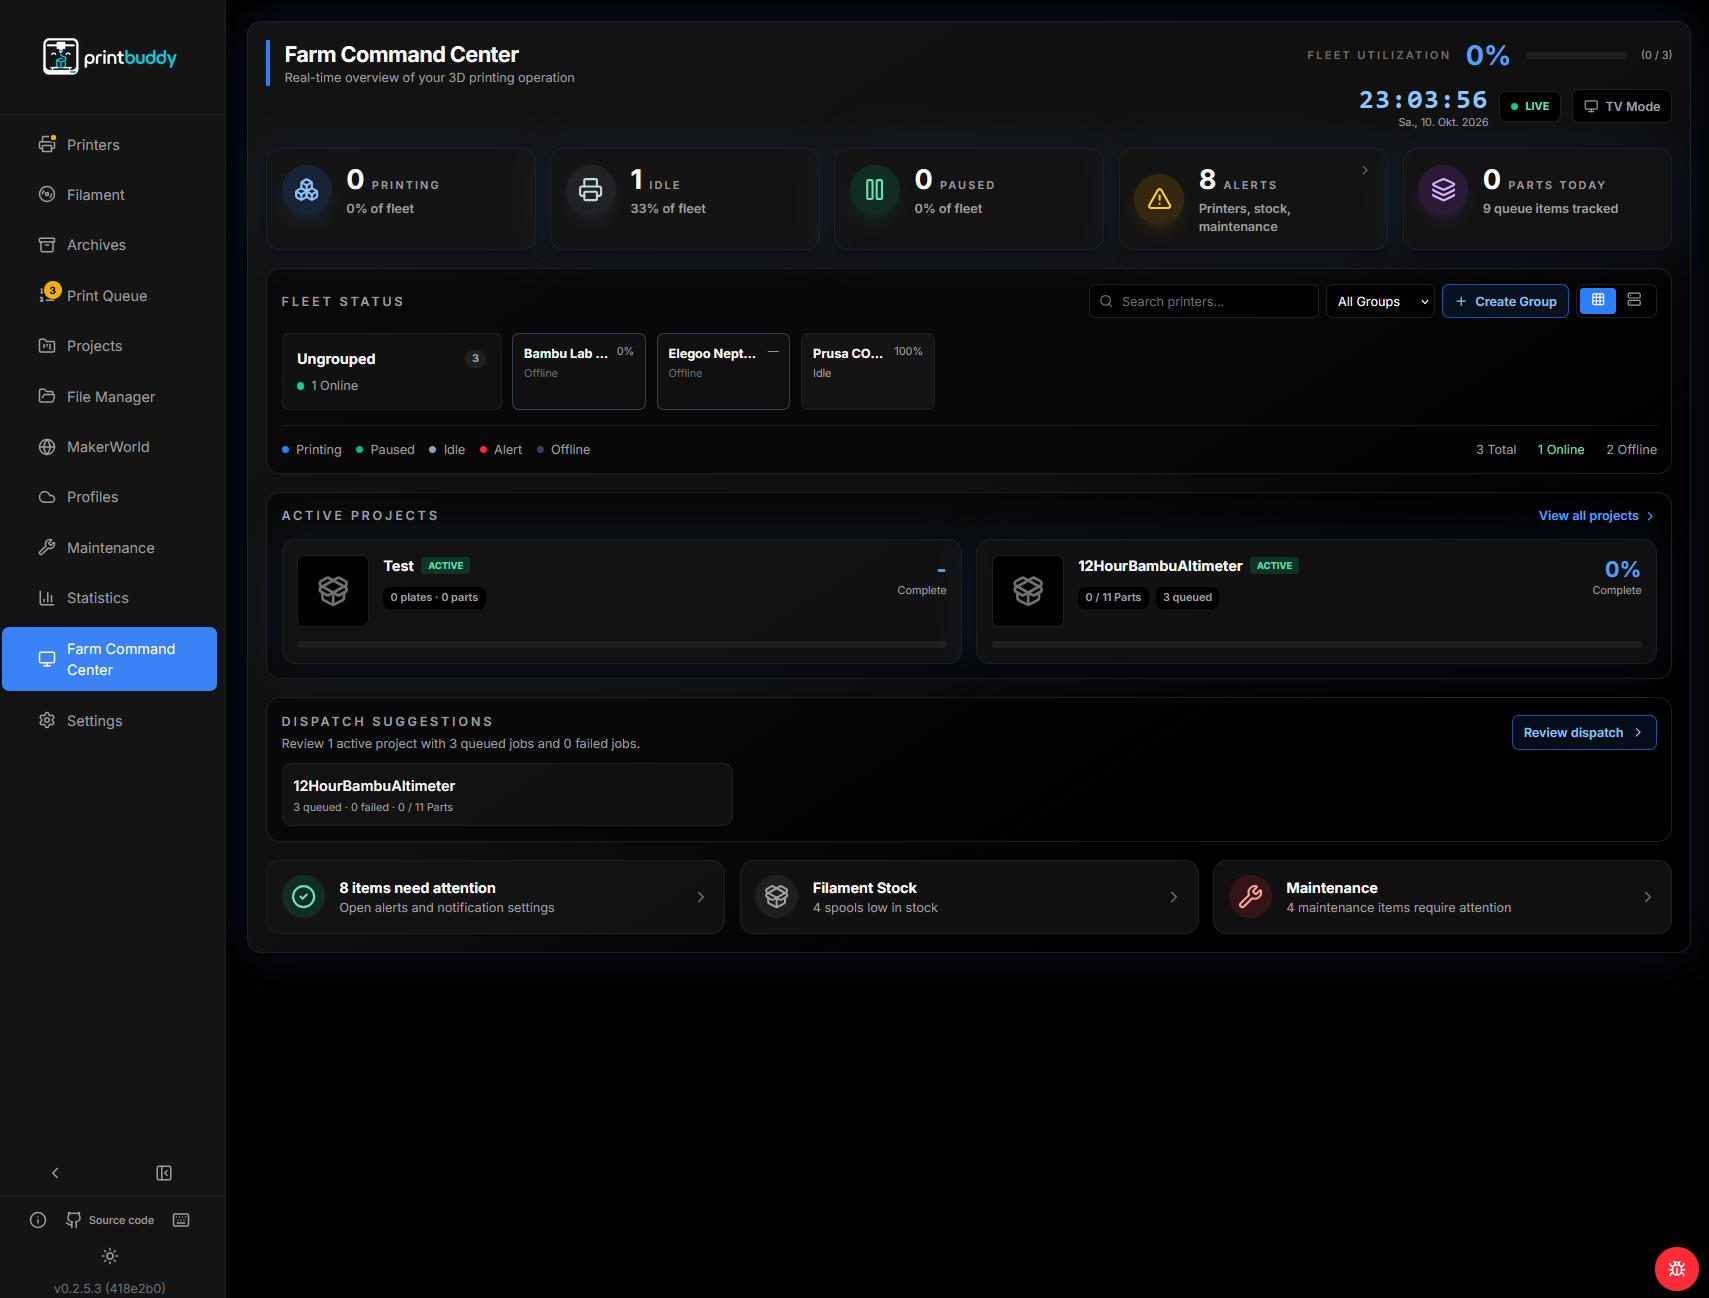
Task: Open the printbuddy logo home link
Action: [110, 57]
